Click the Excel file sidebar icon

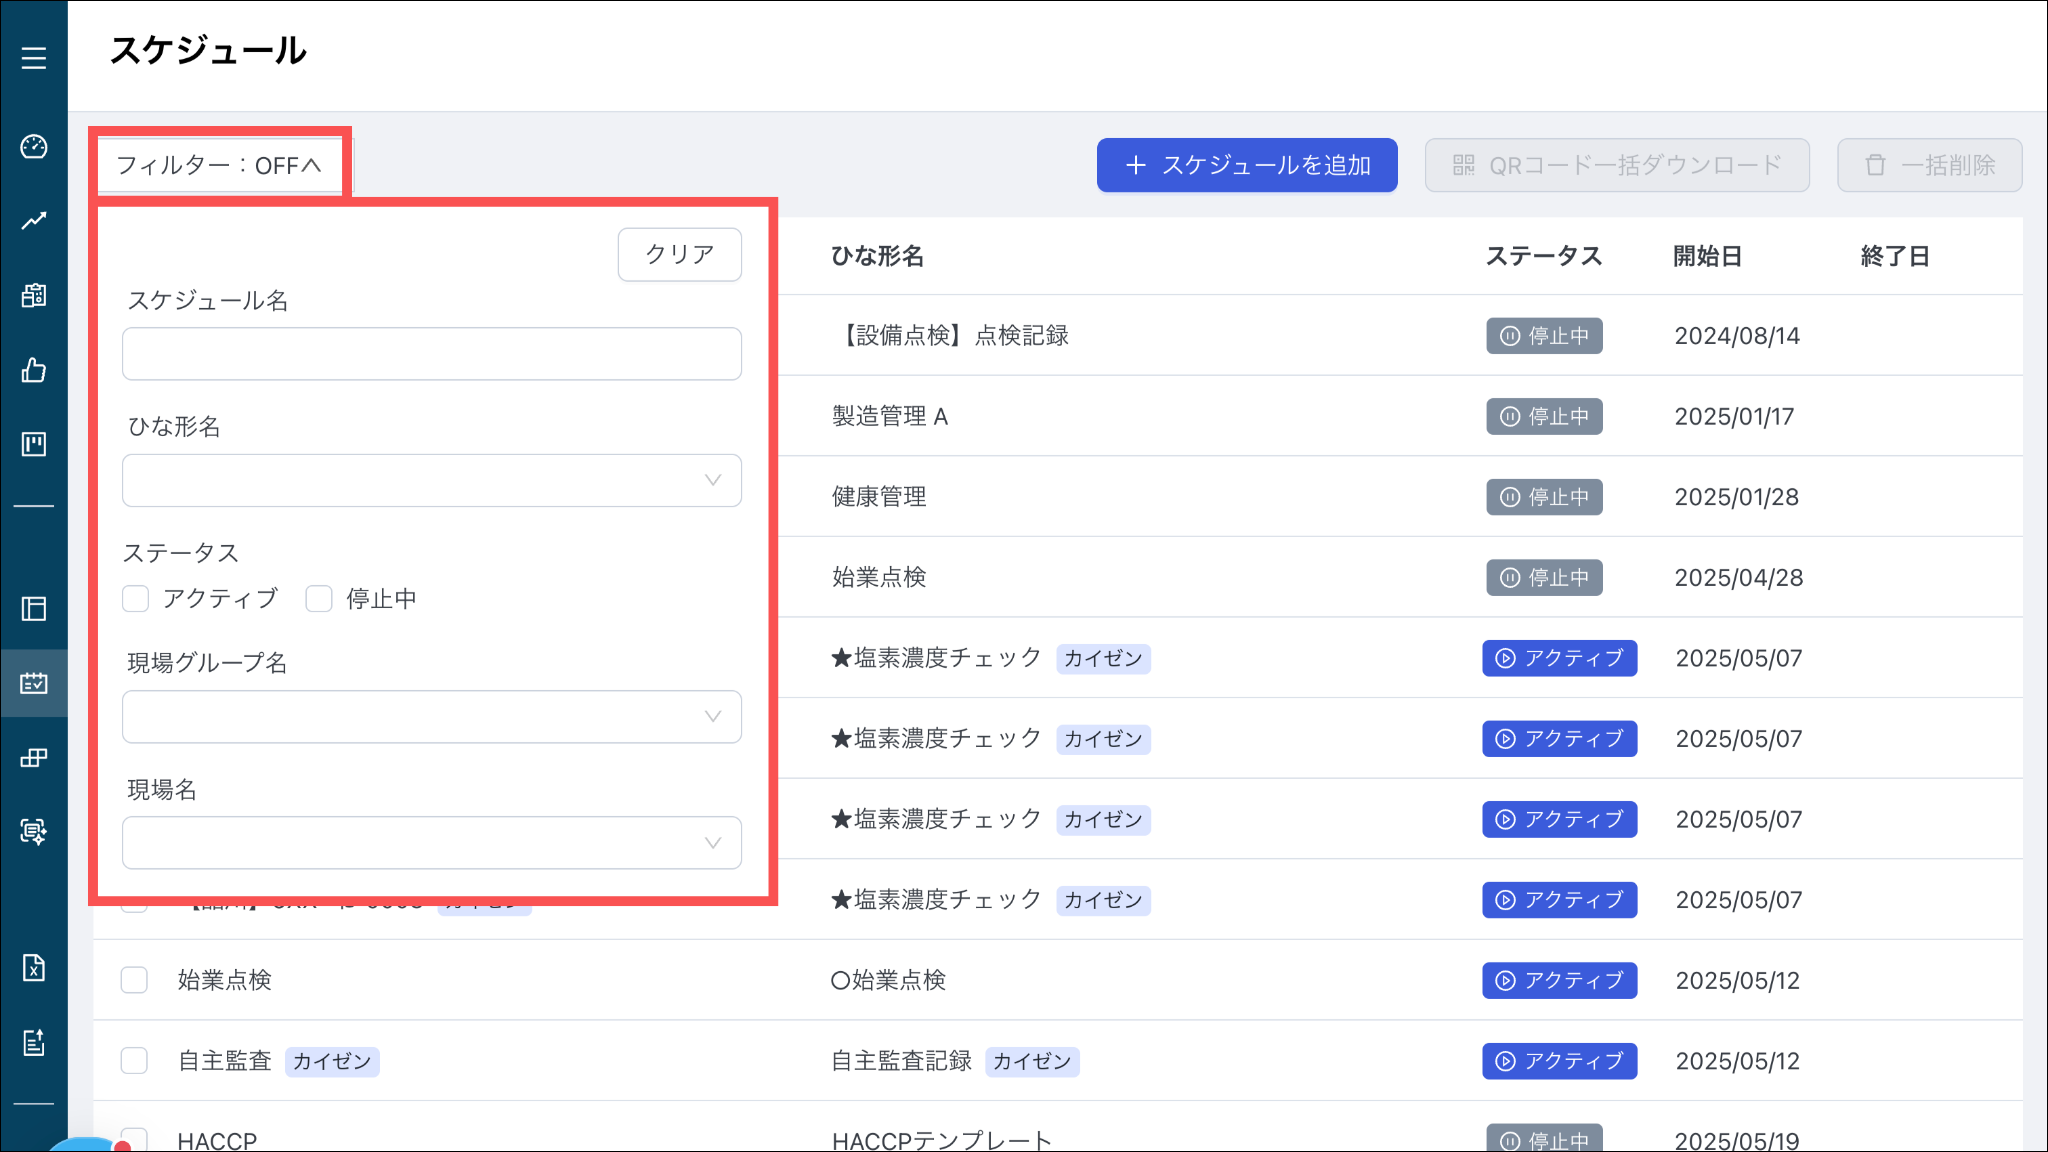point(34,967)
